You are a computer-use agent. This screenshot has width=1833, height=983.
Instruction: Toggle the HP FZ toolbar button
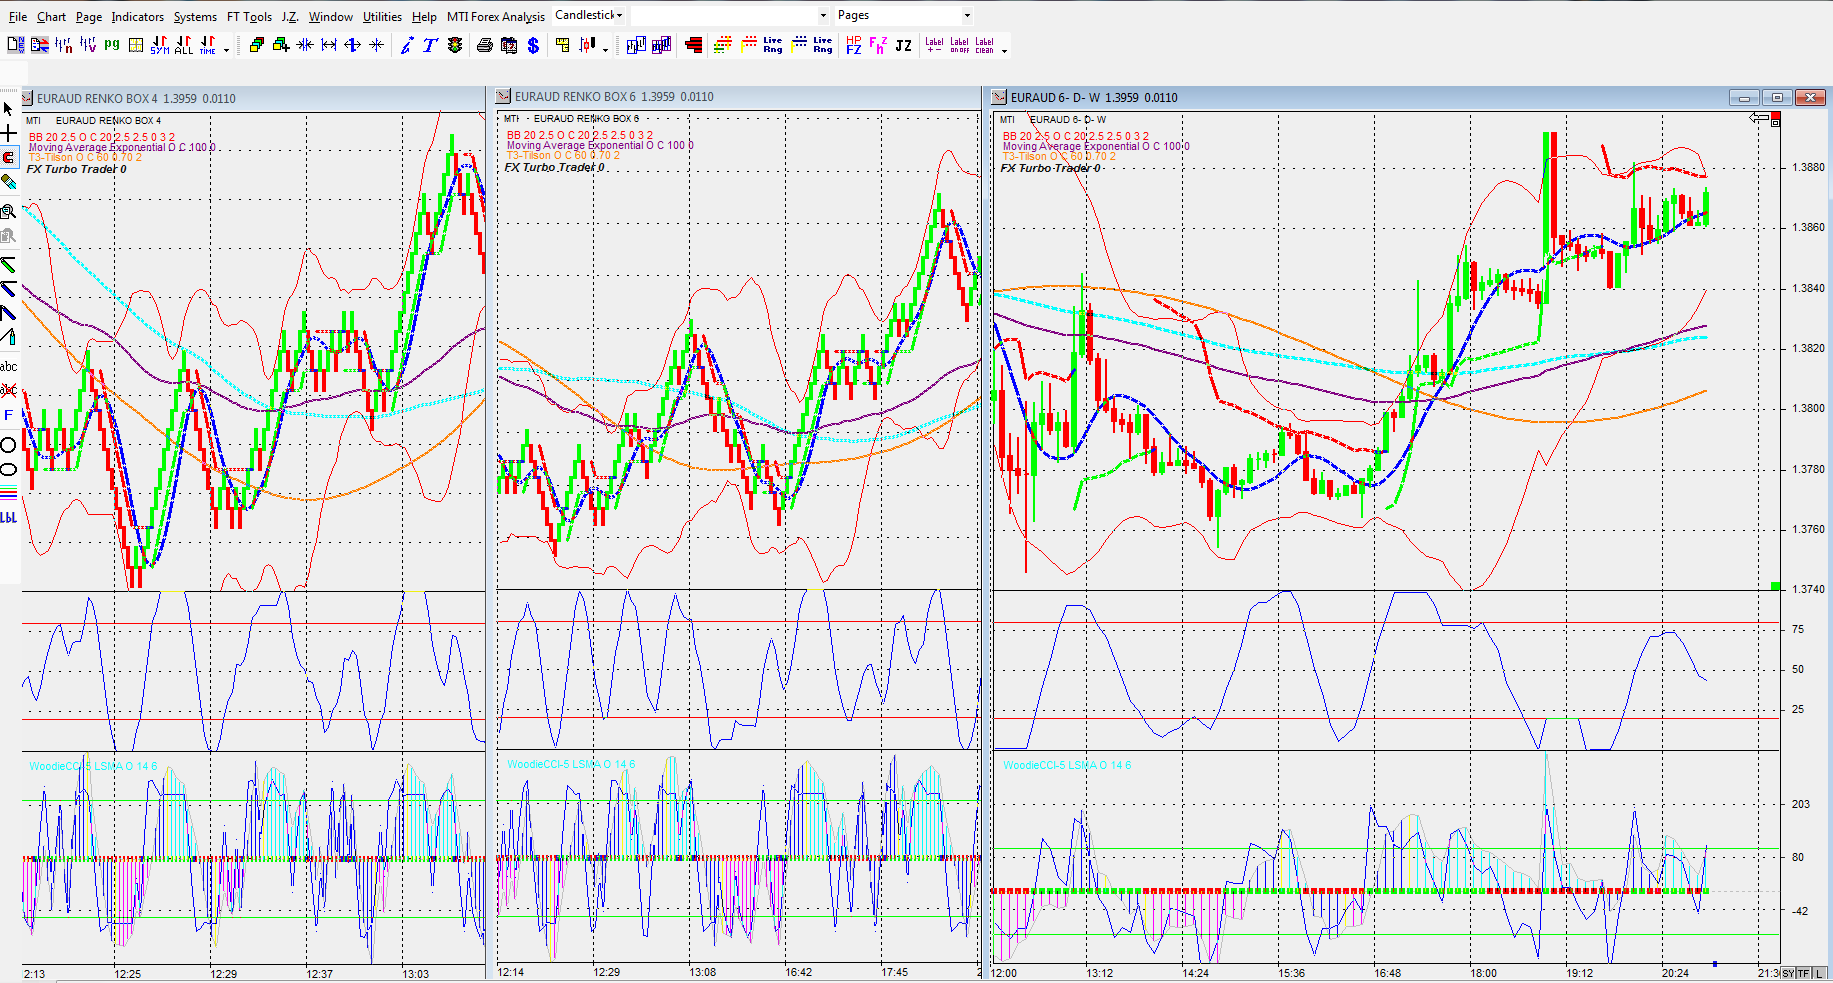pyautogui.click(x=853, y=45)
